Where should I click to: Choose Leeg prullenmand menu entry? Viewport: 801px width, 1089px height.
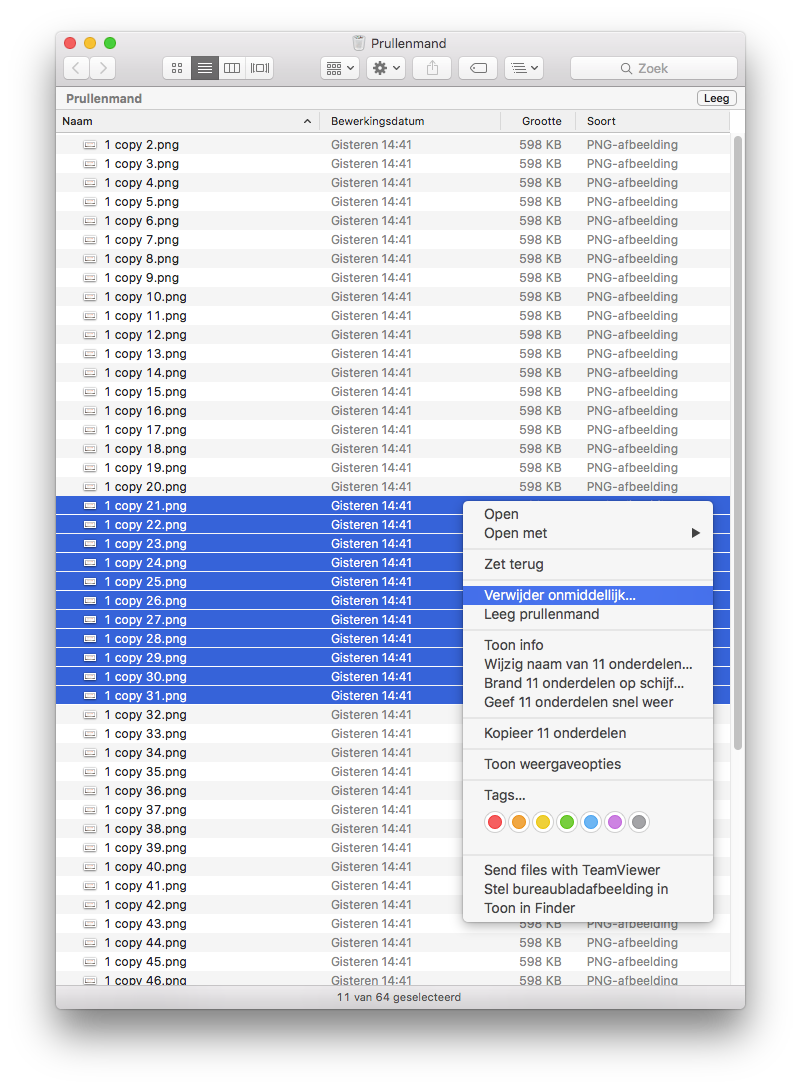tap(588, 614)
